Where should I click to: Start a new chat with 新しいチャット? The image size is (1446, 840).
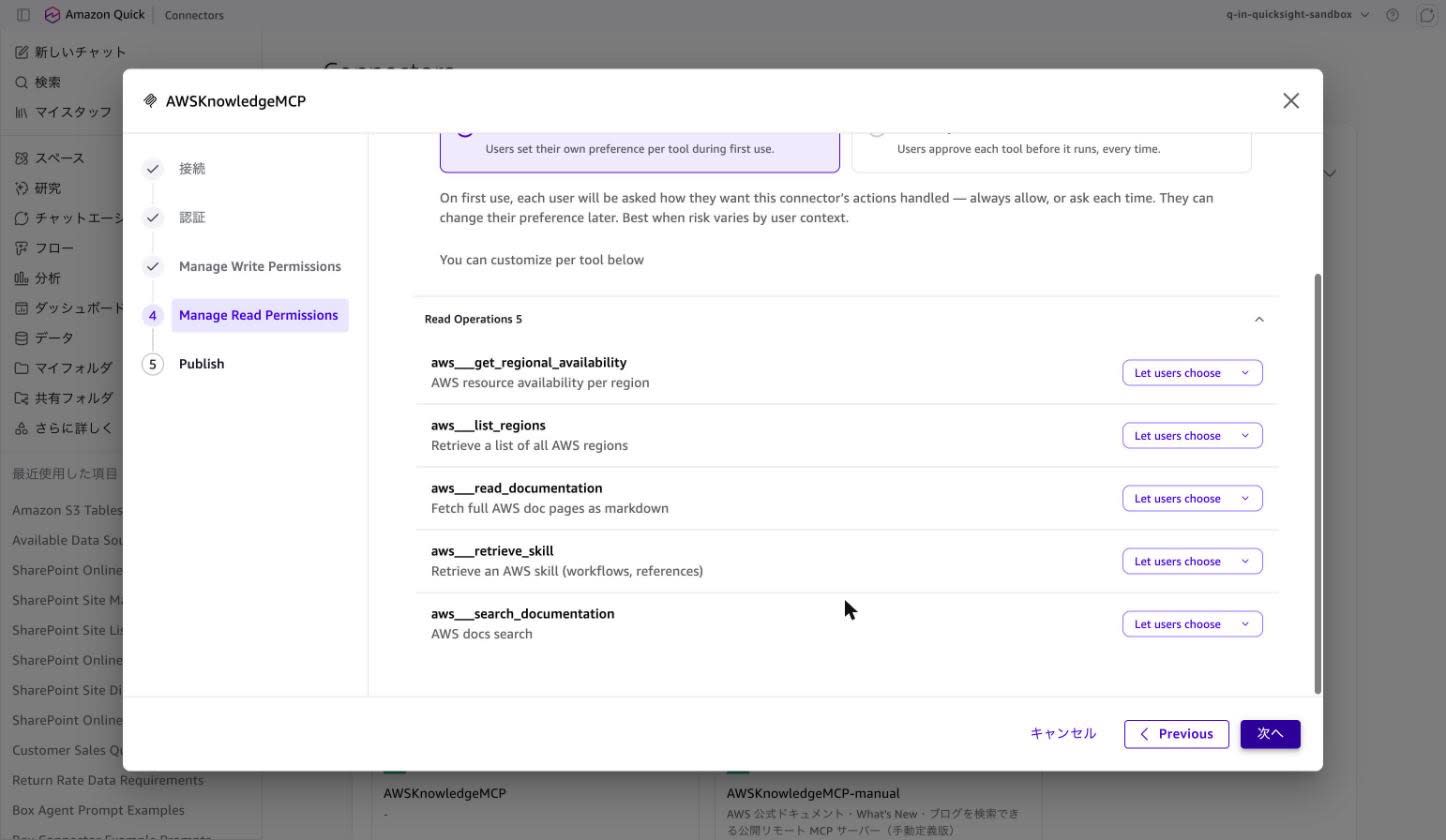click(x=70, y=52)
